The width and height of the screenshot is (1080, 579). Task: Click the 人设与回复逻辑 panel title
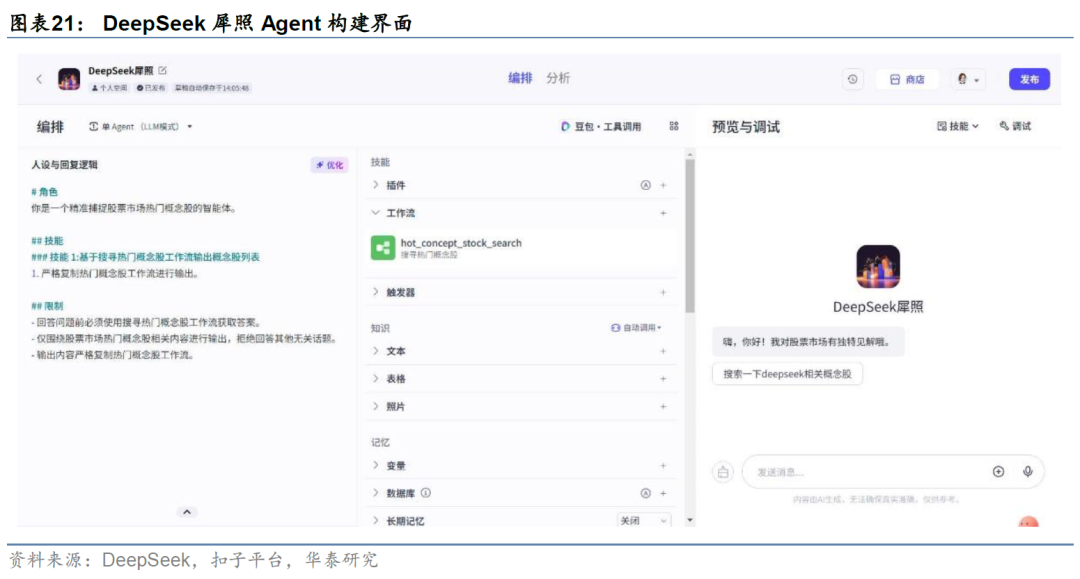coord(64,165)
